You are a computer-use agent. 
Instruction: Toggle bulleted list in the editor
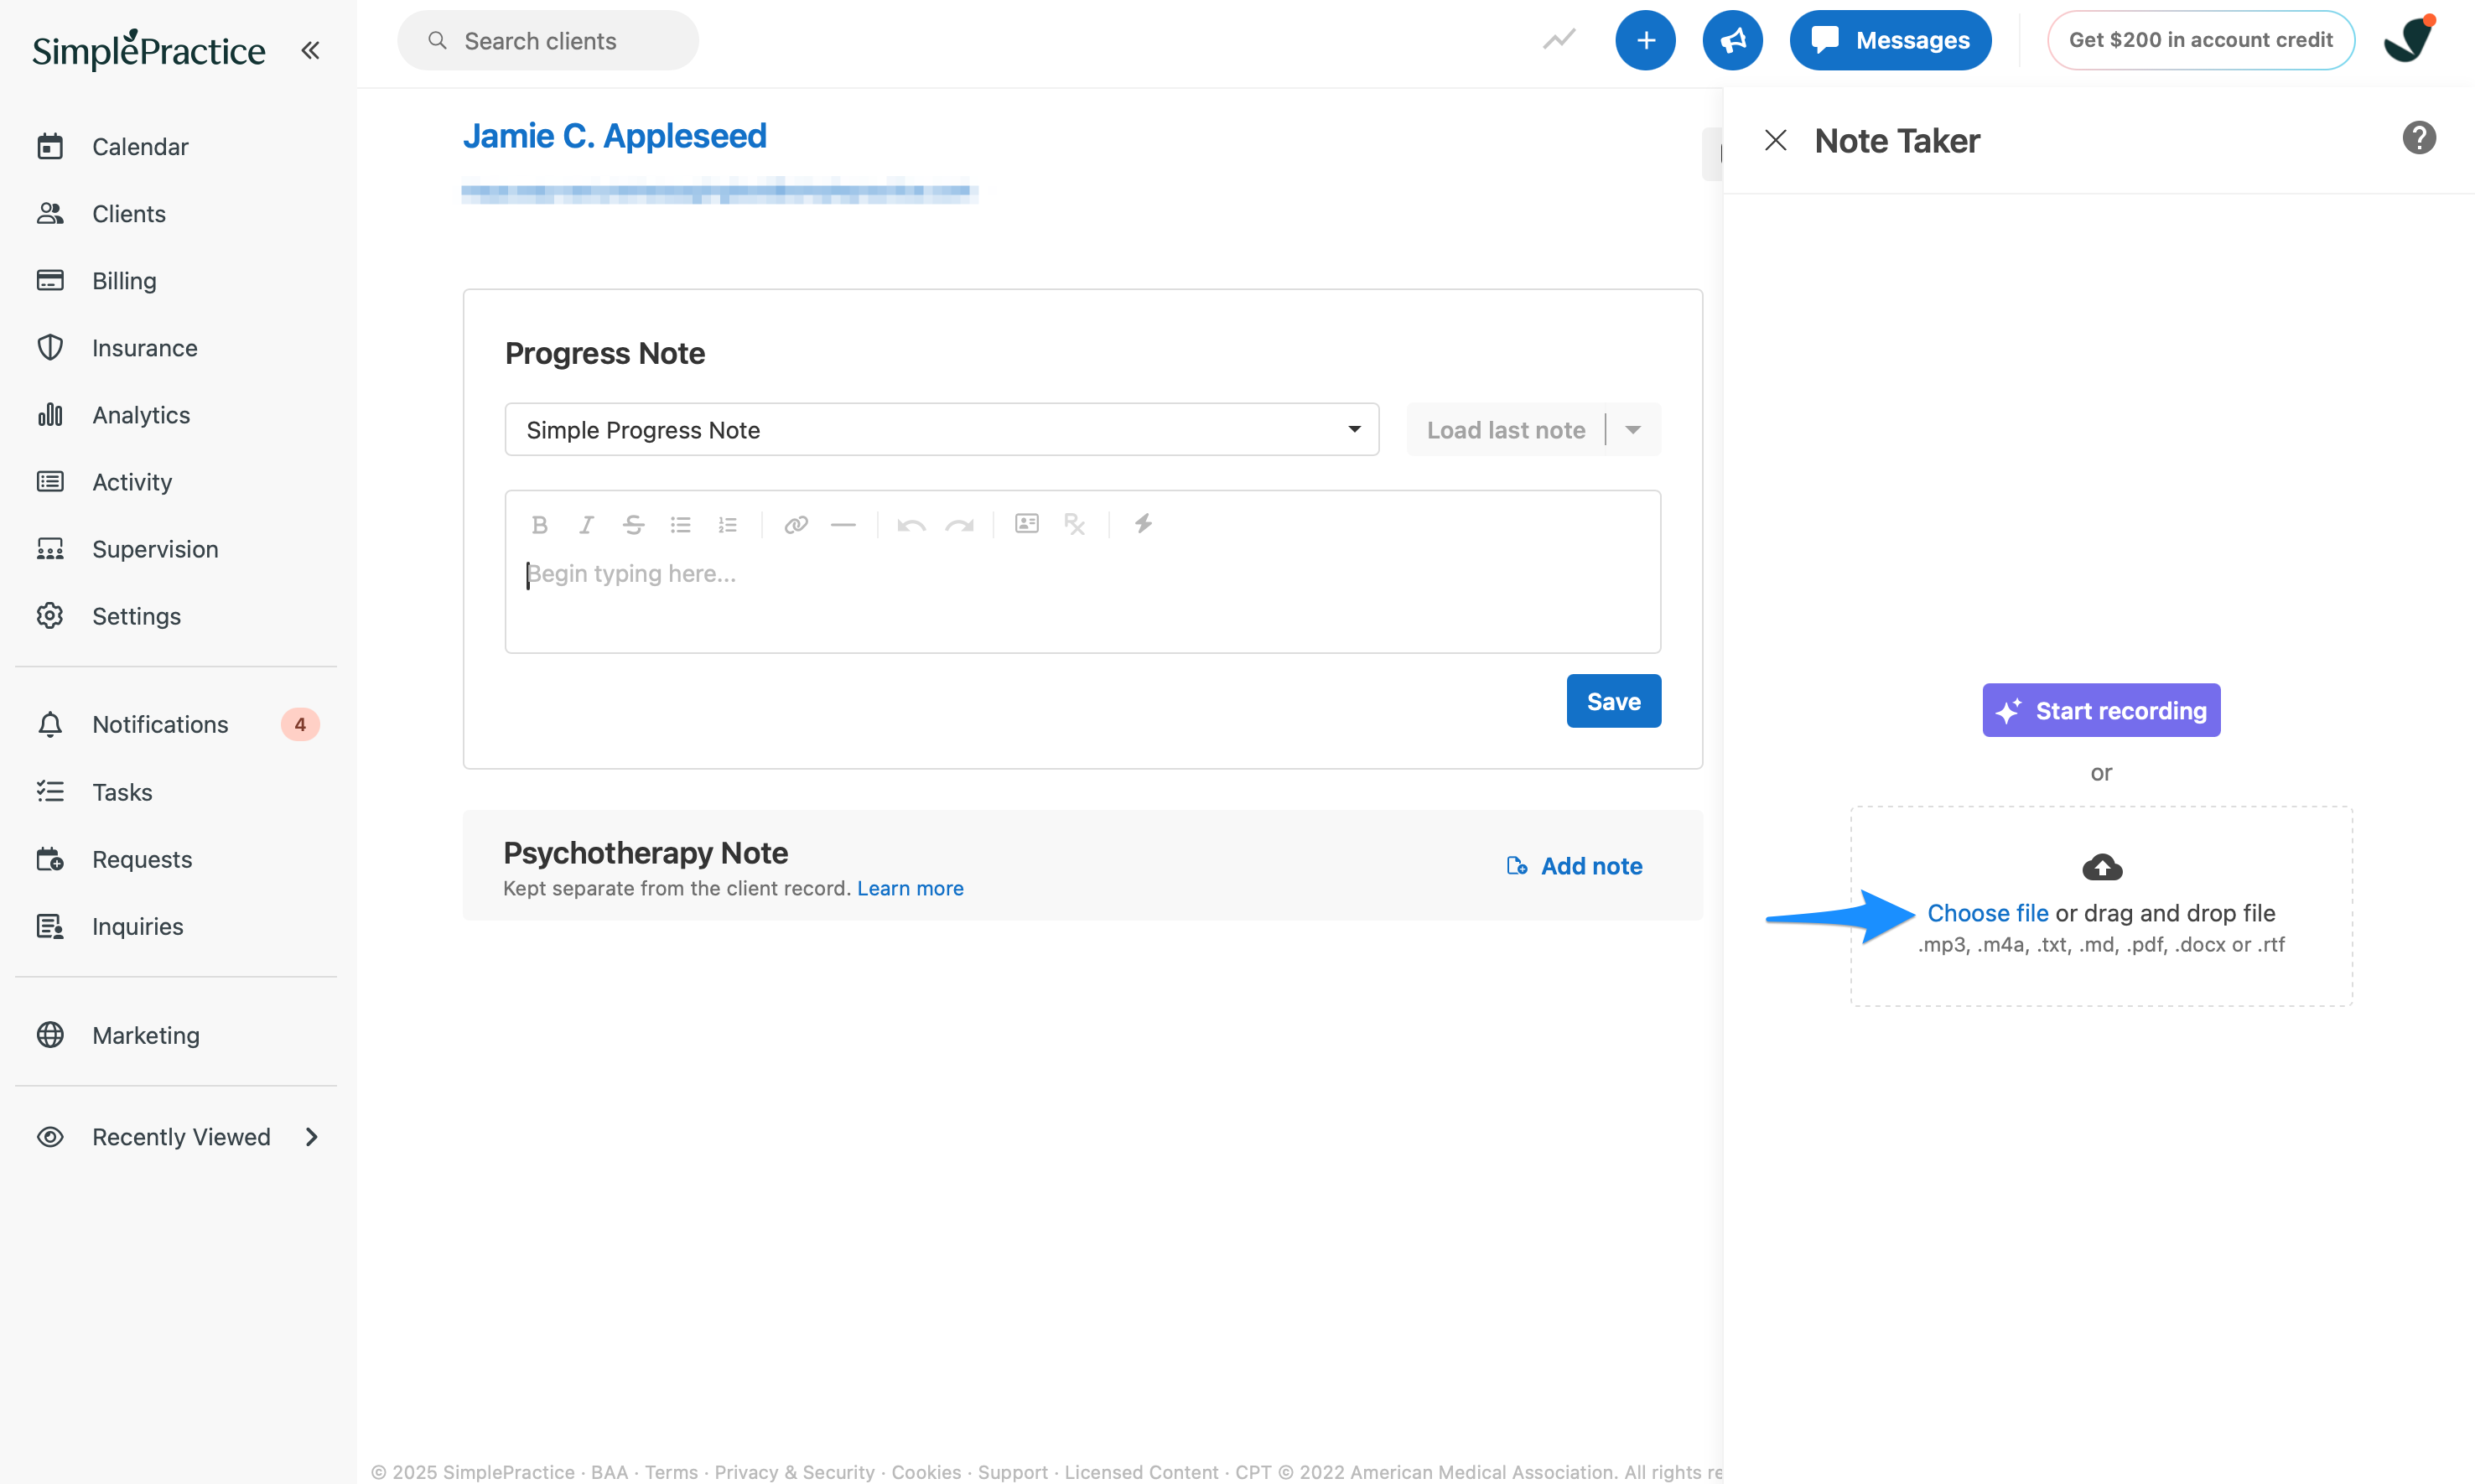[681, 524]
